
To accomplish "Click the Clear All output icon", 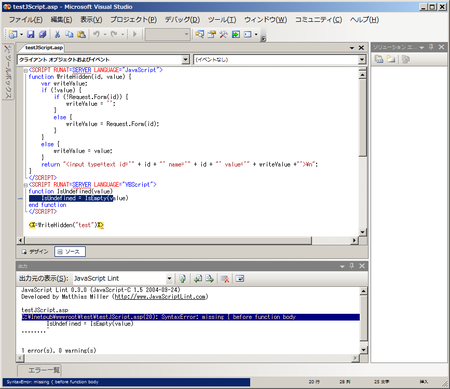I will coord(225,278).
